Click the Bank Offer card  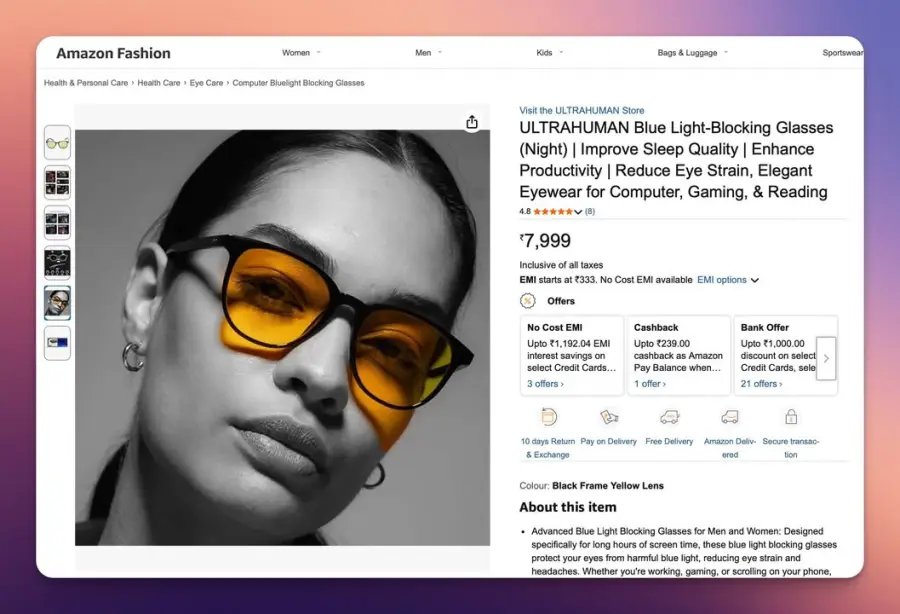click(785, 355)
